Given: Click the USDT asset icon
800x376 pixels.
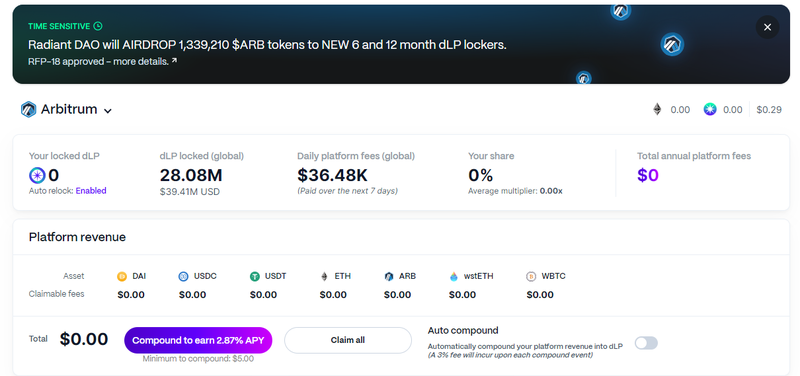Looking at the screenshot, I should point(255,277).
